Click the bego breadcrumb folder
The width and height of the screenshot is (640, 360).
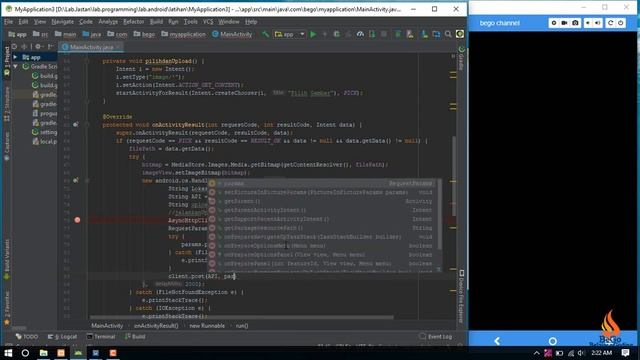coord(144,34)
